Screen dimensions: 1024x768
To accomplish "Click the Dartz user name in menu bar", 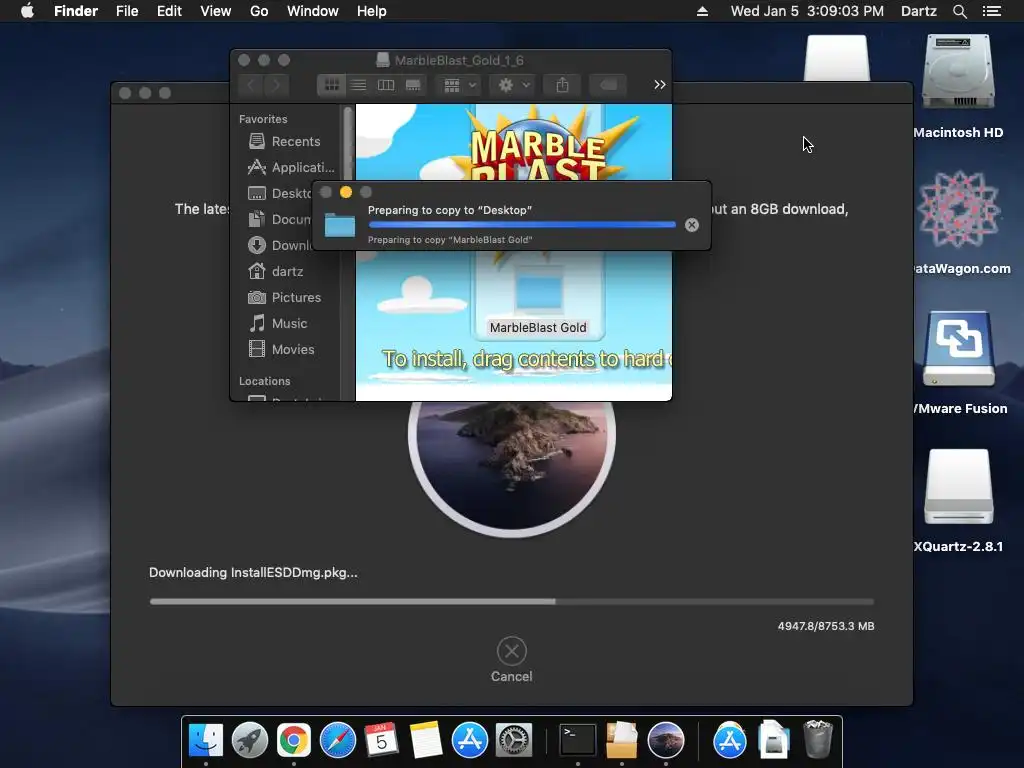I will coord(919,11).
